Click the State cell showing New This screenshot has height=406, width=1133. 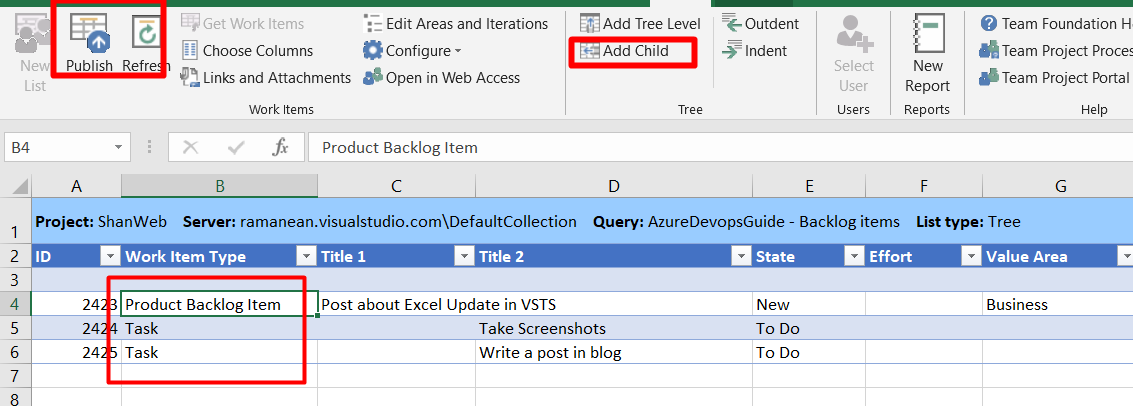[809, 304]
